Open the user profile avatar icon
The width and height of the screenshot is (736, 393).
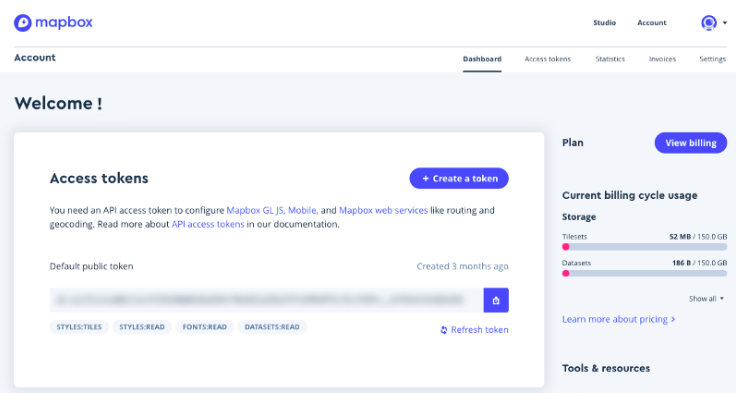(709, 23)
